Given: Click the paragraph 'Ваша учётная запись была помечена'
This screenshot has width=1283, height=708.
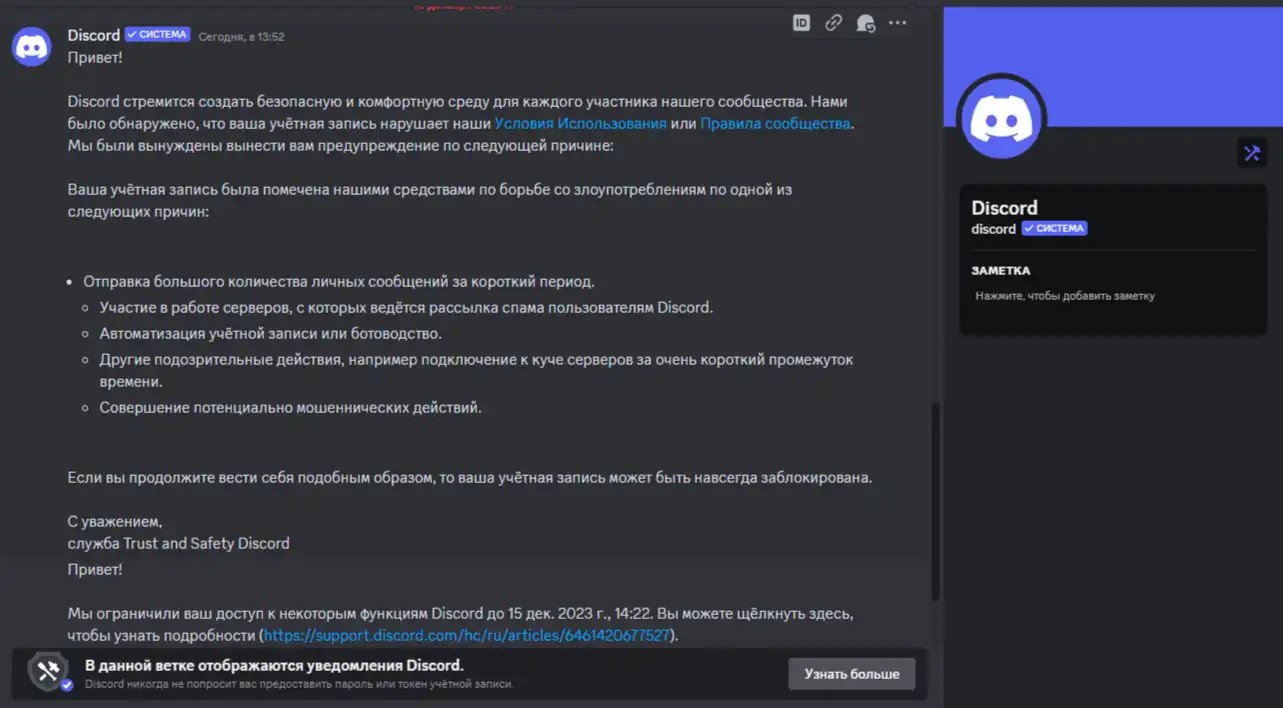Looking at the screenshot, I should (430, 200).
